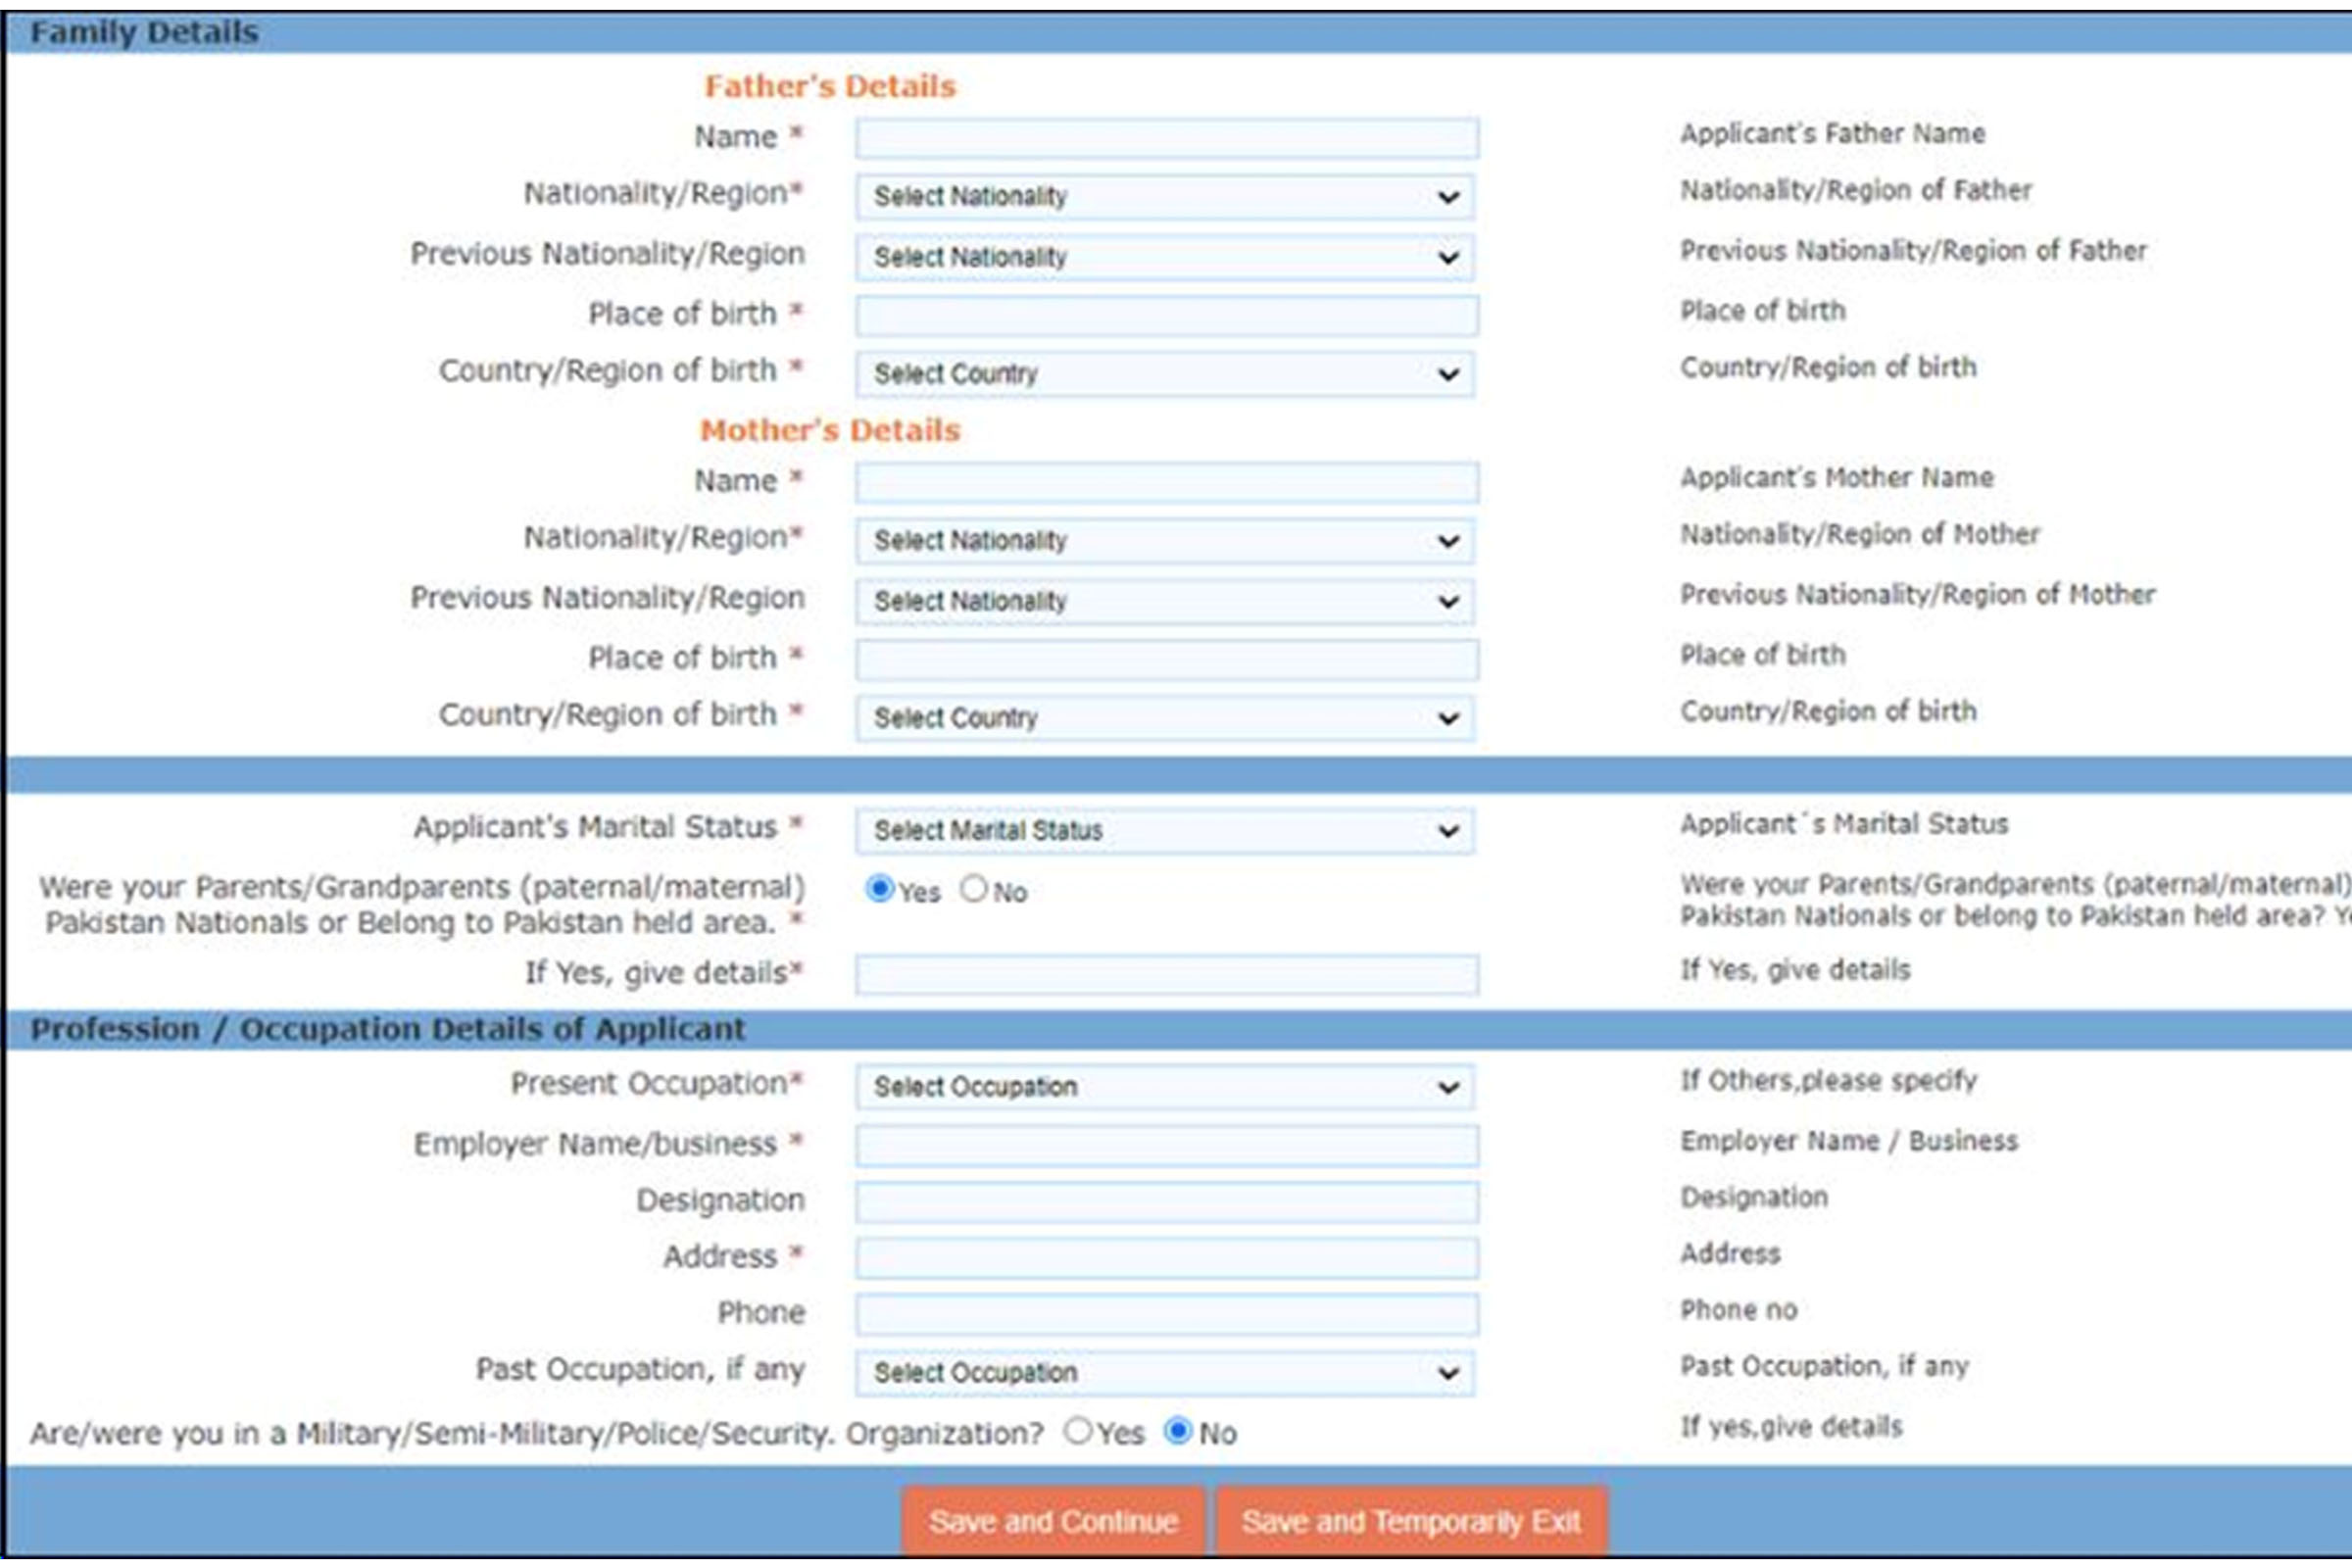The width and height of the screenshot is (2352, 1568).
Task: Click 'Previous Nationality/Region of Mother' hint text
Action: [1917, 595]
